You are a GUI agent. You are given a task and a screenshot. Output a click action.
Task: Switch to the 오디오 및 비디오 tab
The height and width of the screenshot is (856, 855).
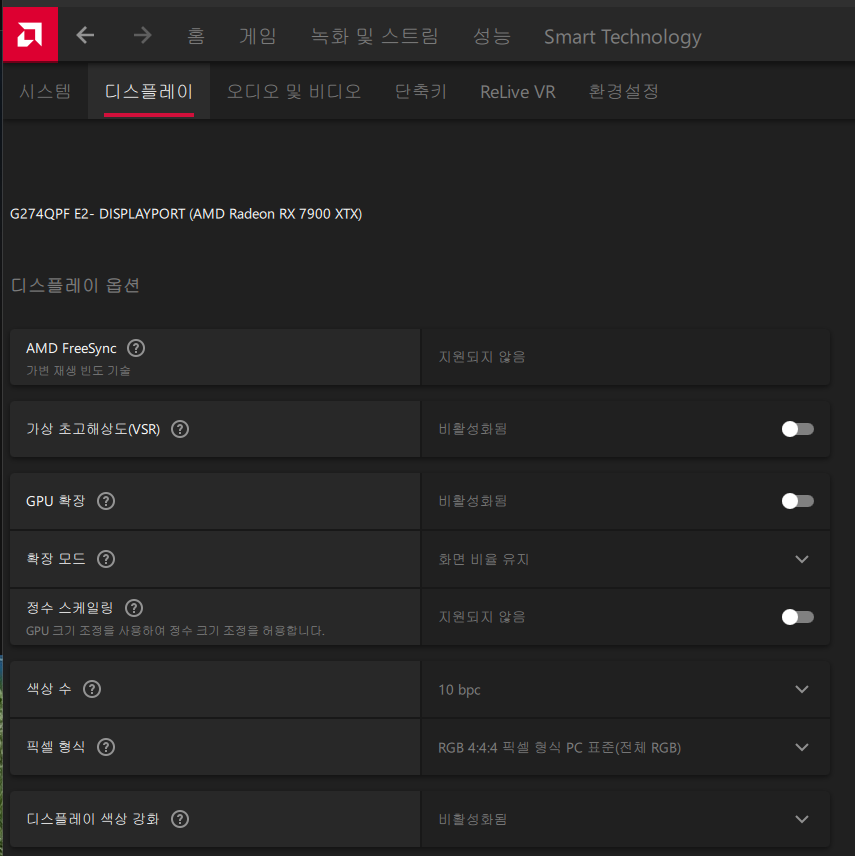(293, 92)
